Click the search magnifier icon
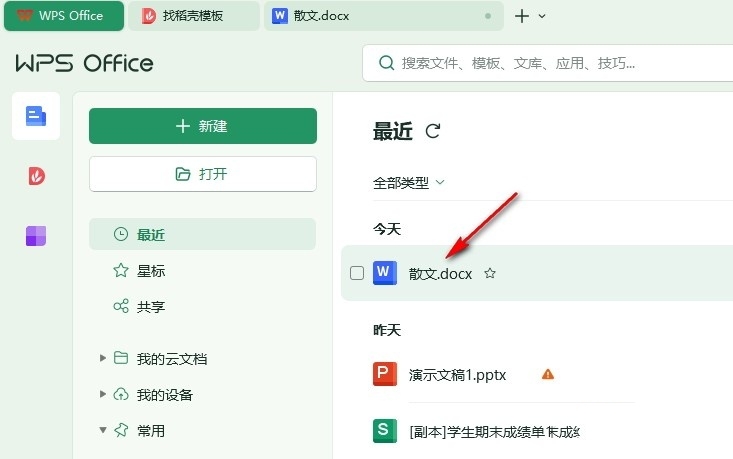This screenshot has width=733, height=459. click(x=387, y=63)
